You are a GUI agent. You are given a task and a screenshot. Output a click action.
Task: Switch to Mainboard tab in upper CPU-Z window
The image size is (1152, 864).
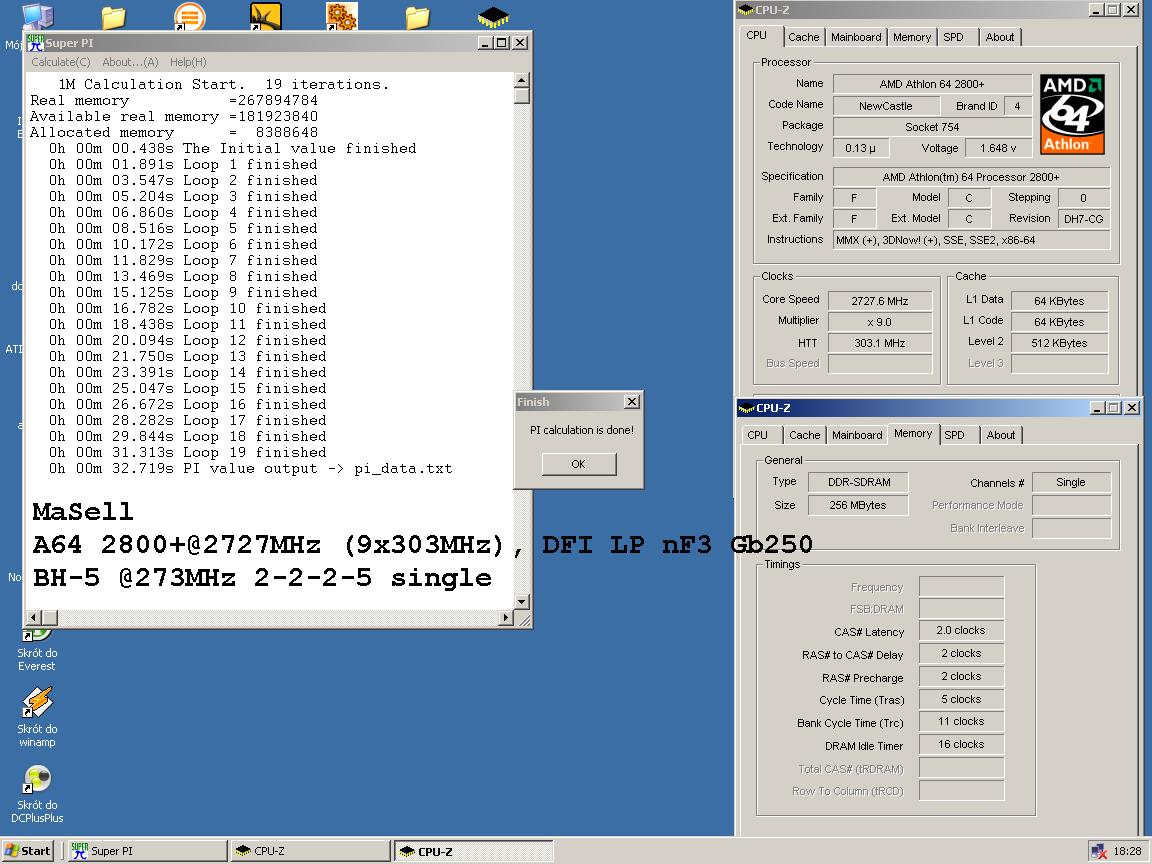856,37
